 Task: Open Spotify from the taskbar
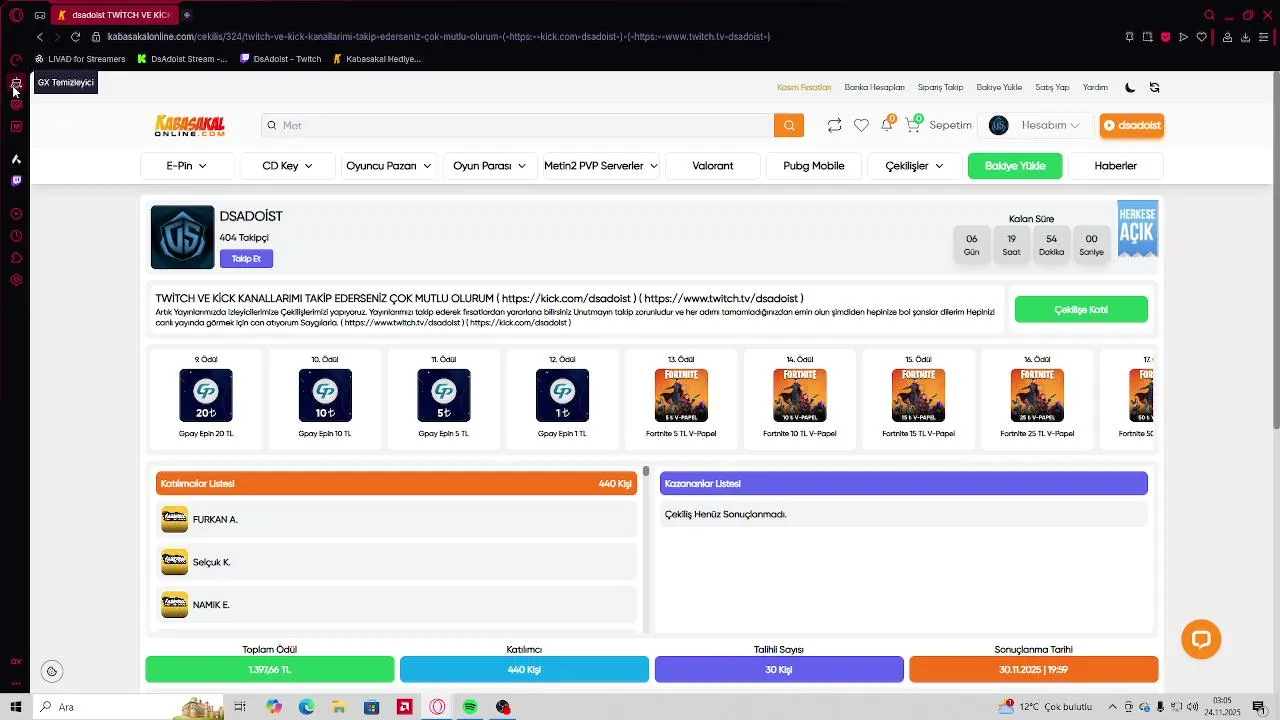click(x=470, y=707)
